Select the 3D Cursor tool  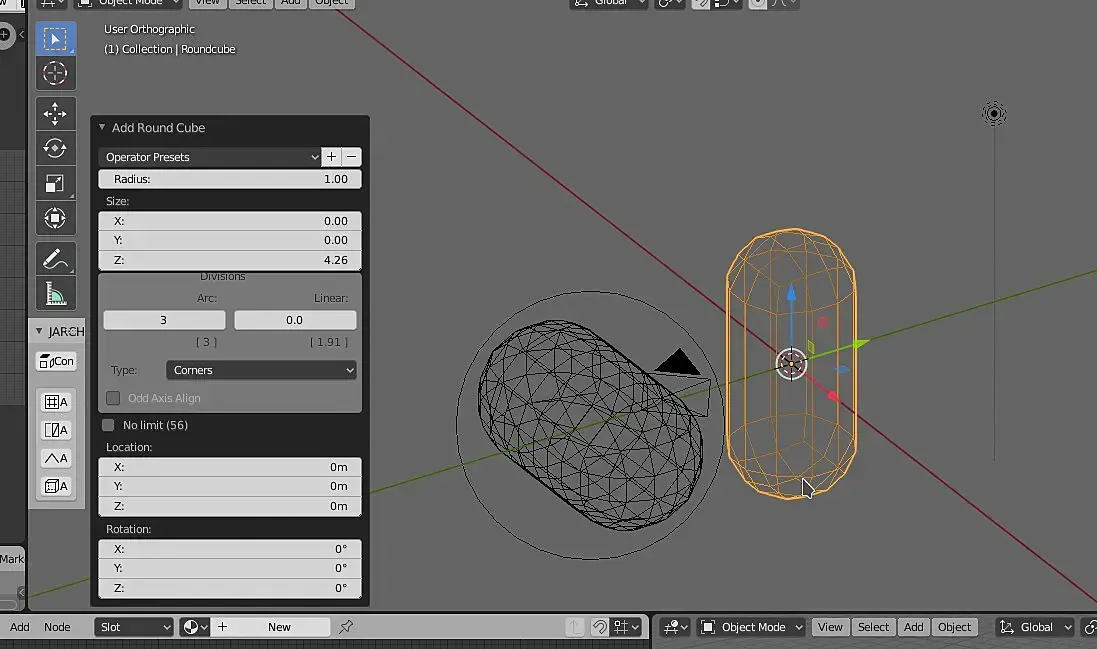coord(55,73)
